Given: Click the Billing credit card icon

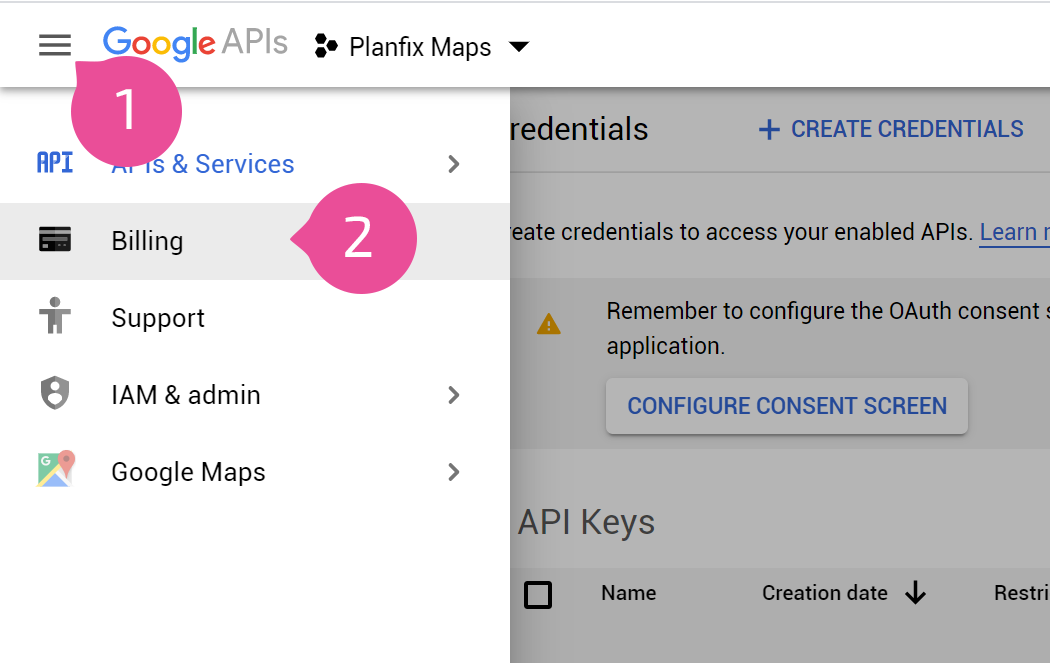Looking at the screenshot, I should (x=55, y=239).
